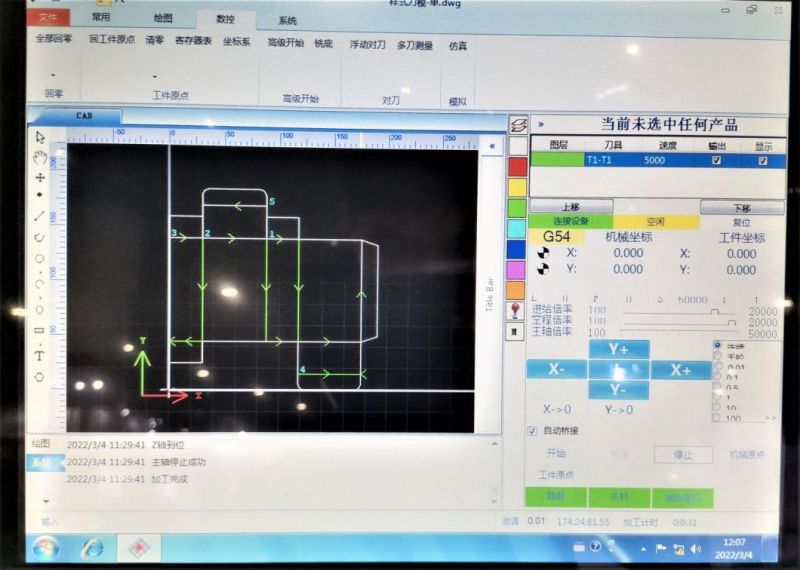
Task: Launch Internet Explorer from taskbar
Action: 93,548
